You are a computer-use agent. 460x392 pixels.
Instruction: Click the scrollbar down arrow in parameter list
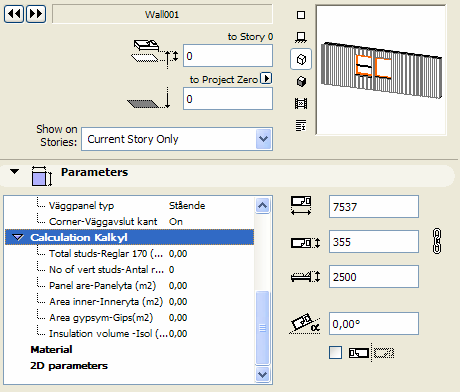point(263,374)
